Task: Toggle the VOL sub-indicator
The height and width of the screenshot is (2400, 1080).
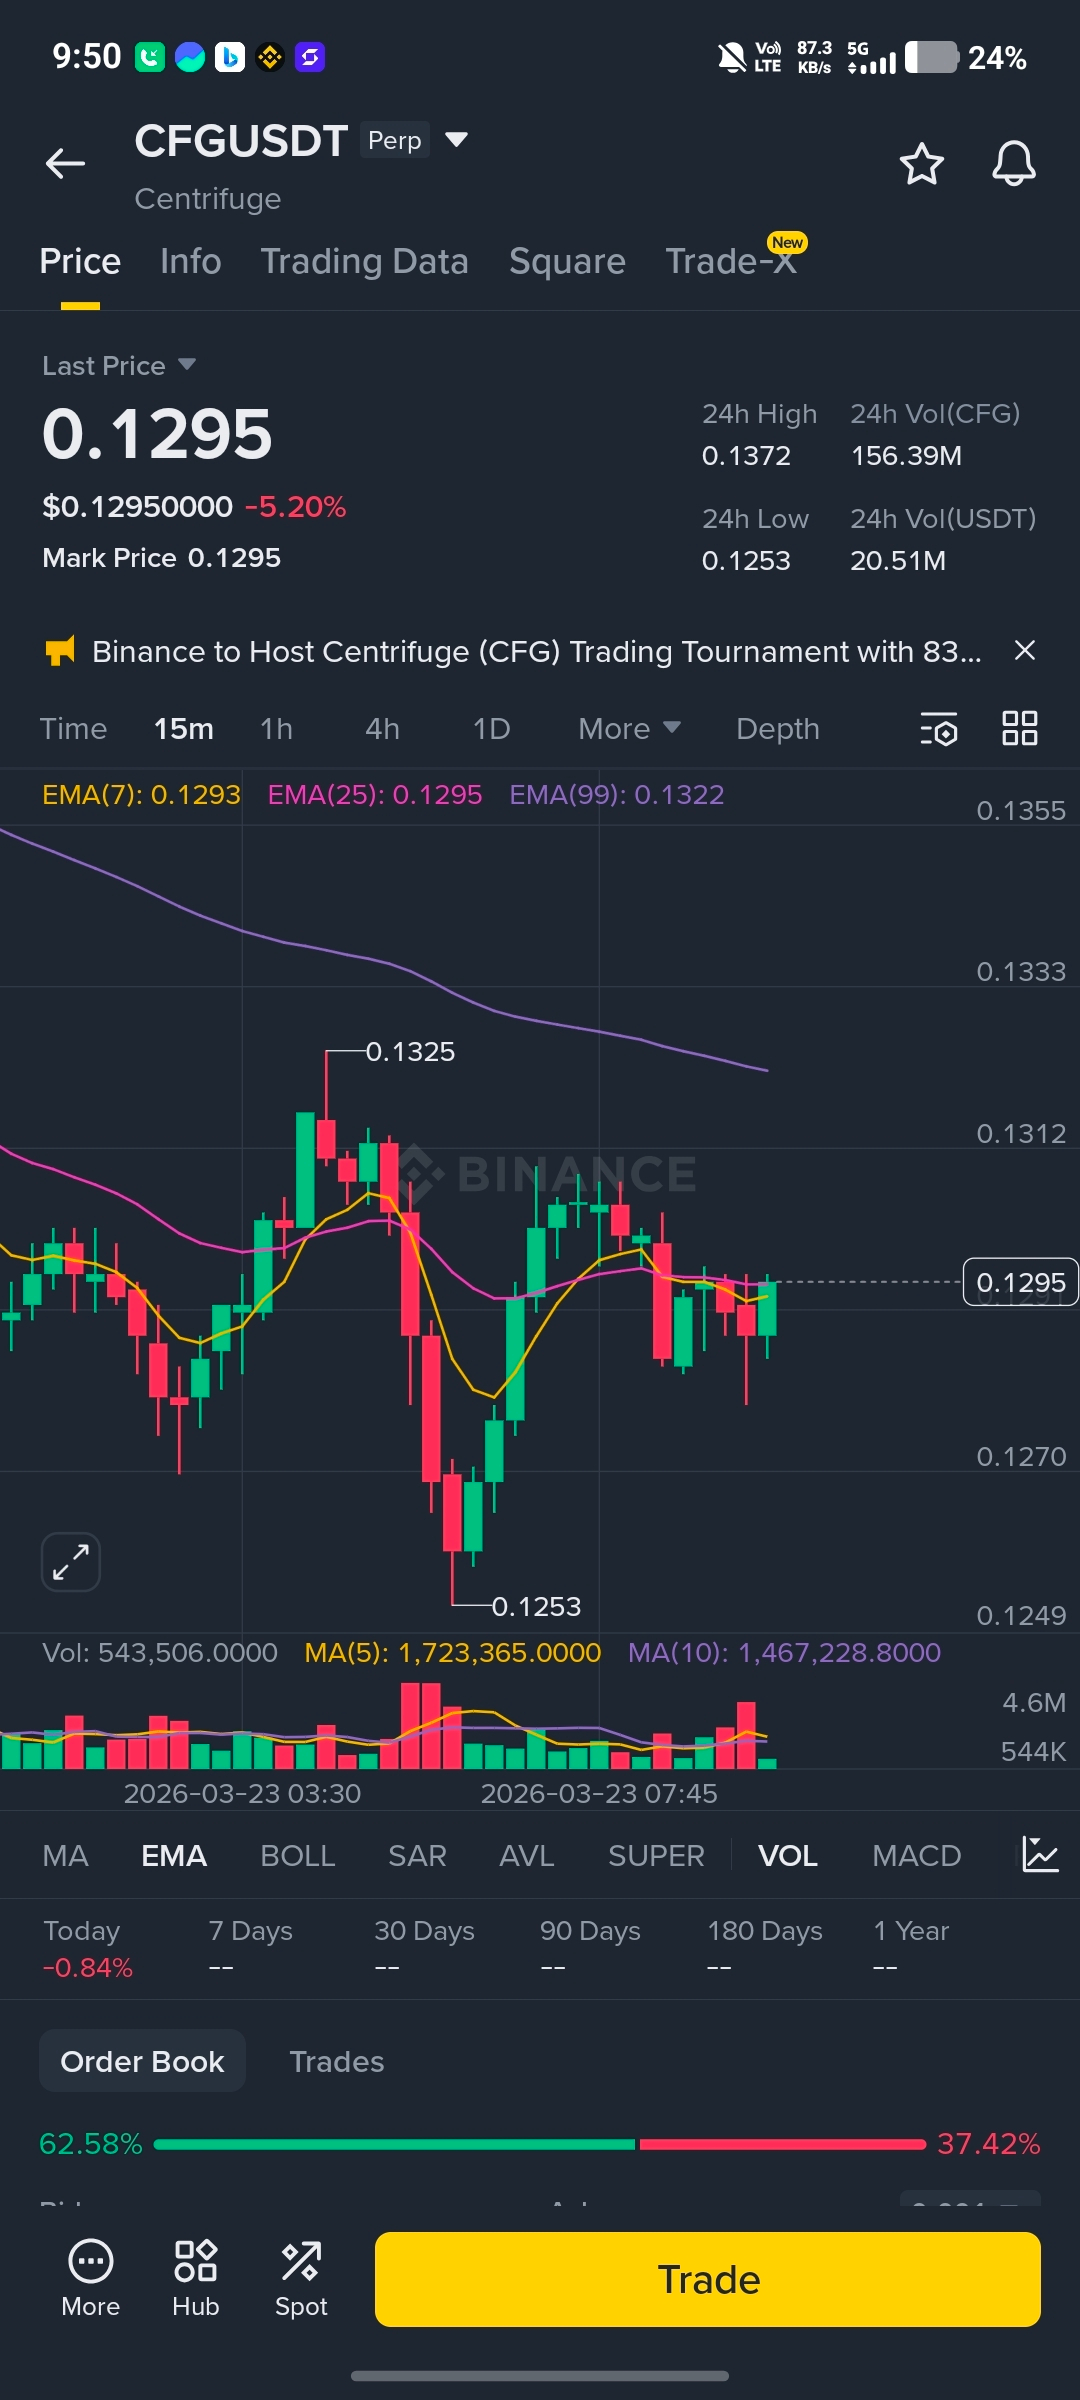Action: click(788, 1856)
